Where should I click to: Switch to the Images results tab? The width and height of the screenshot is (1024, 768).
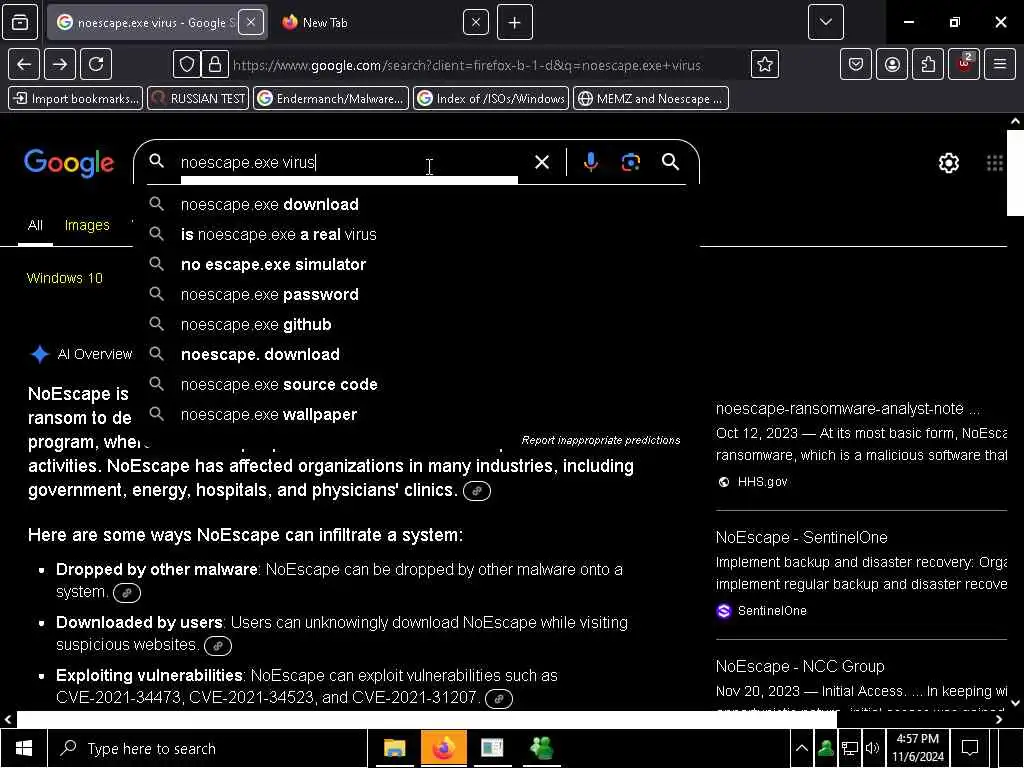pyautogui.click(x=87, y=225)
